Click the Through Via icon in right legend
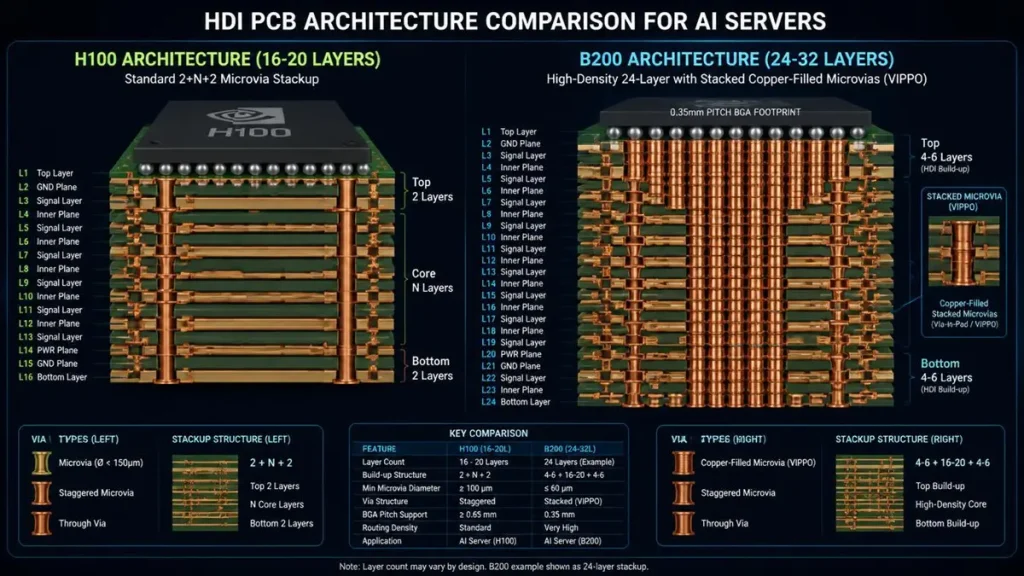1024x576 pixels. coord(683,523)
